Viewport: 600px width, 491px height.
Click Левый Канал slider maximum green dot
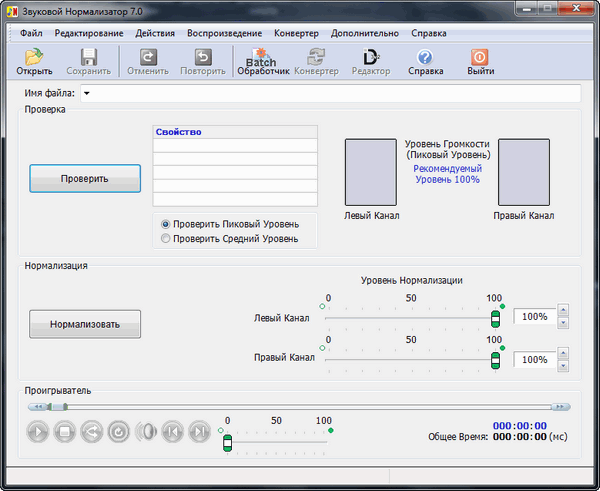(502, 306)
